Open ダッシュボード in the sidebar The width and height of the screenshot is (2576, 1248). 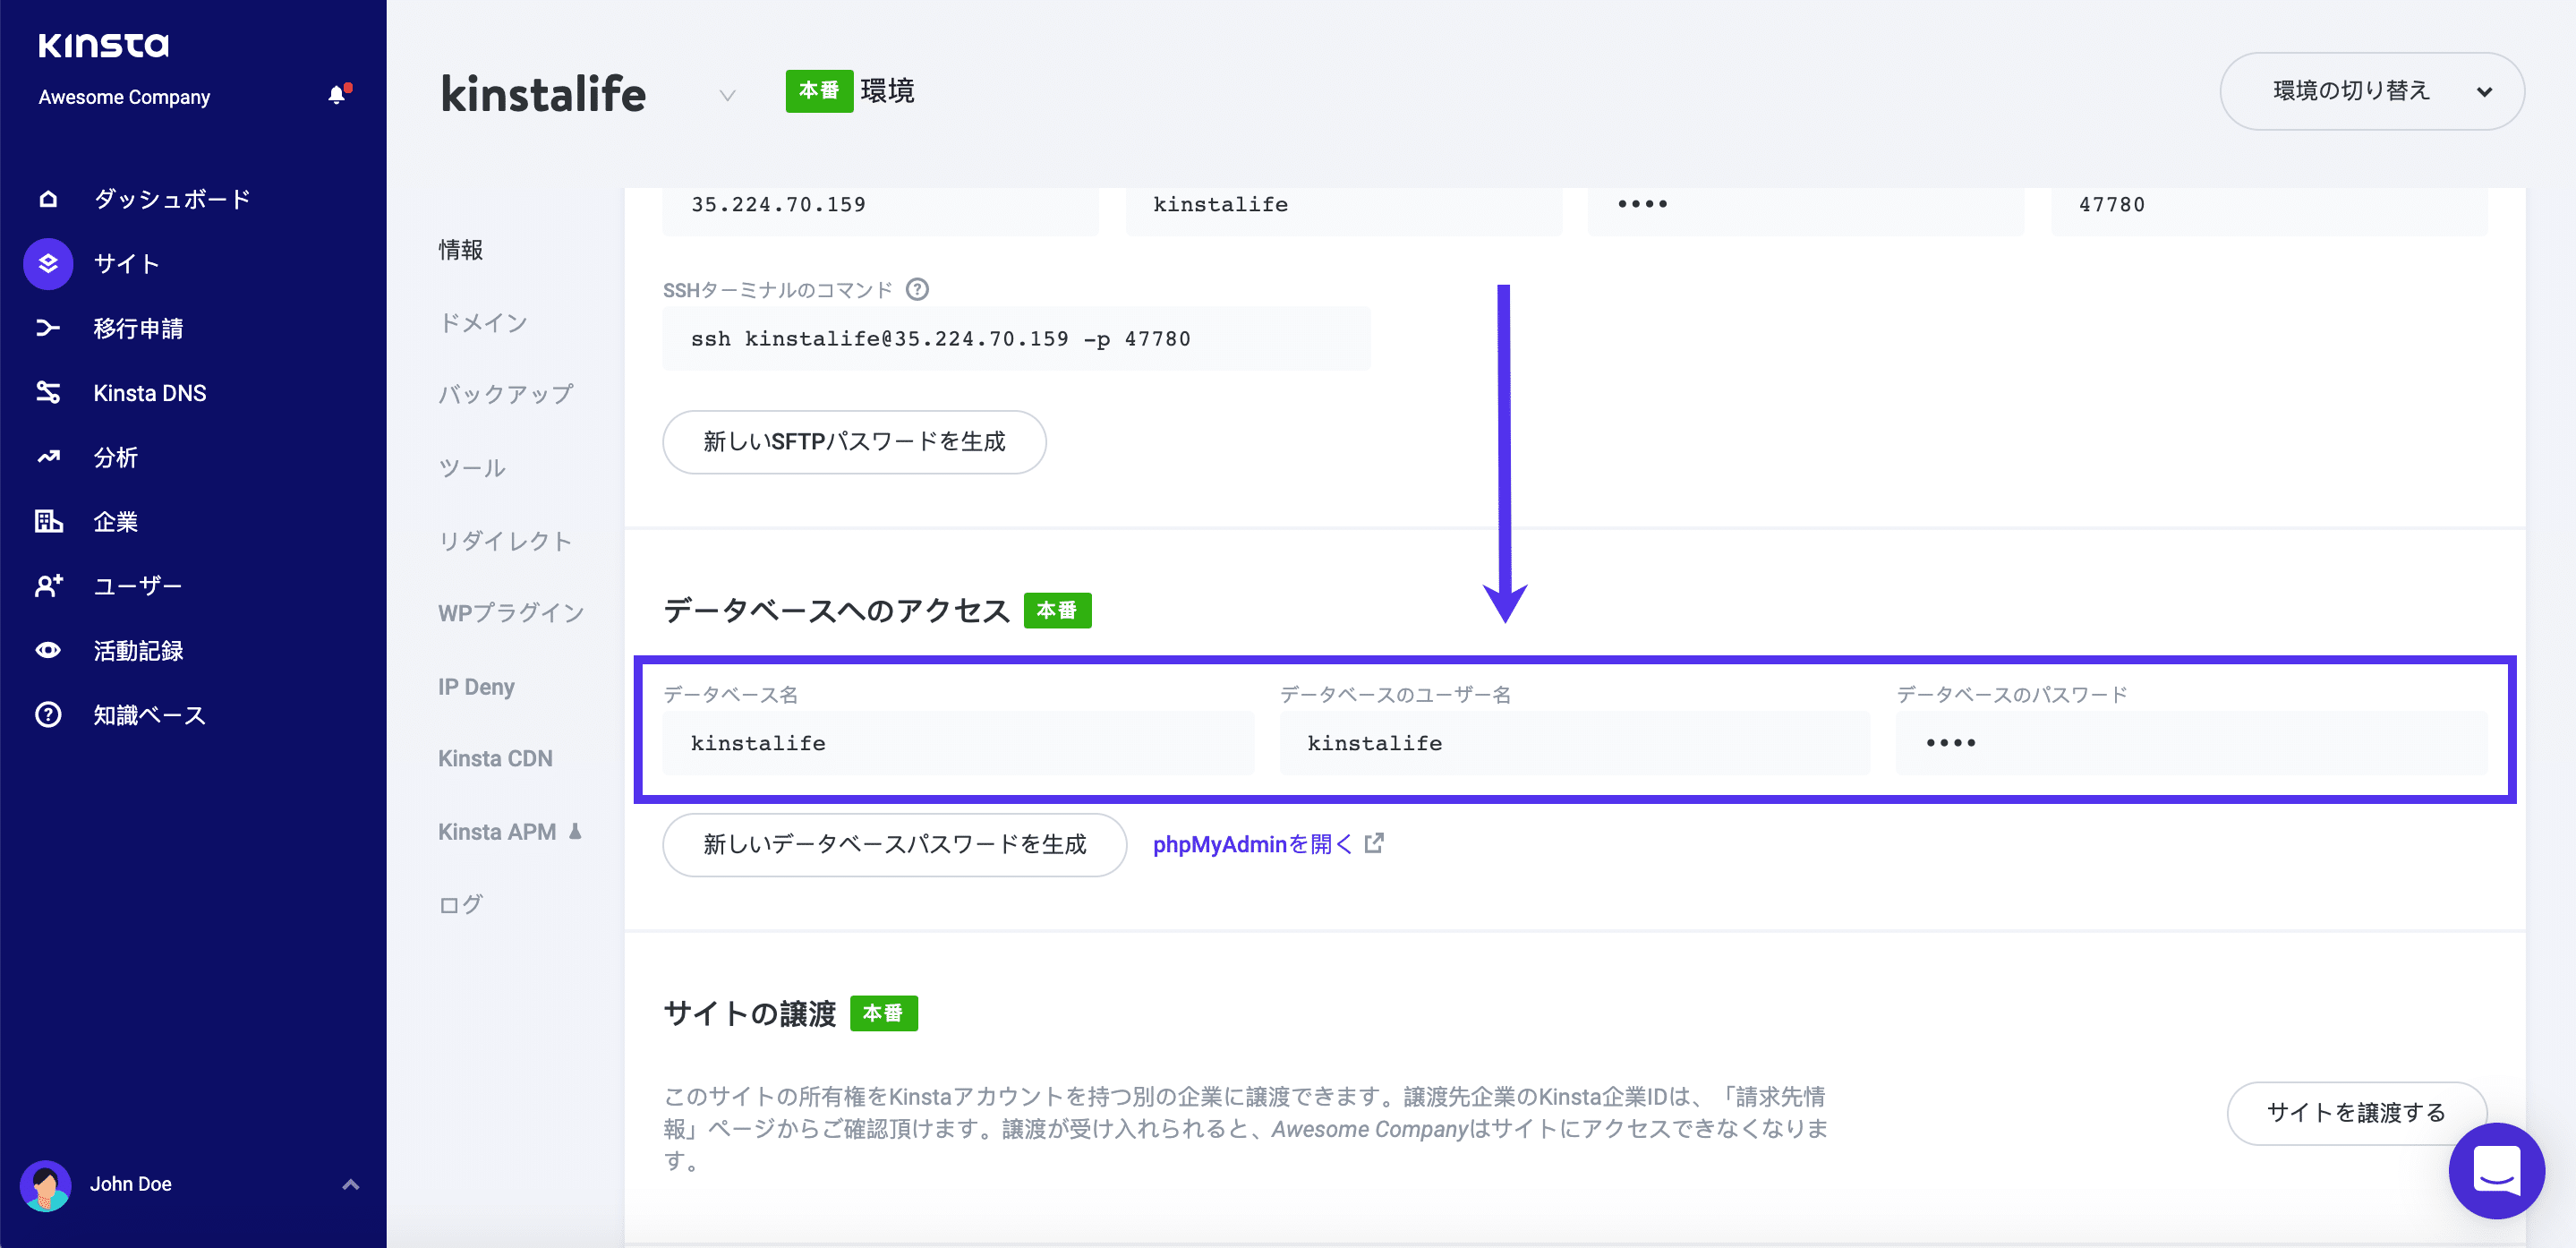coord(172,199)
